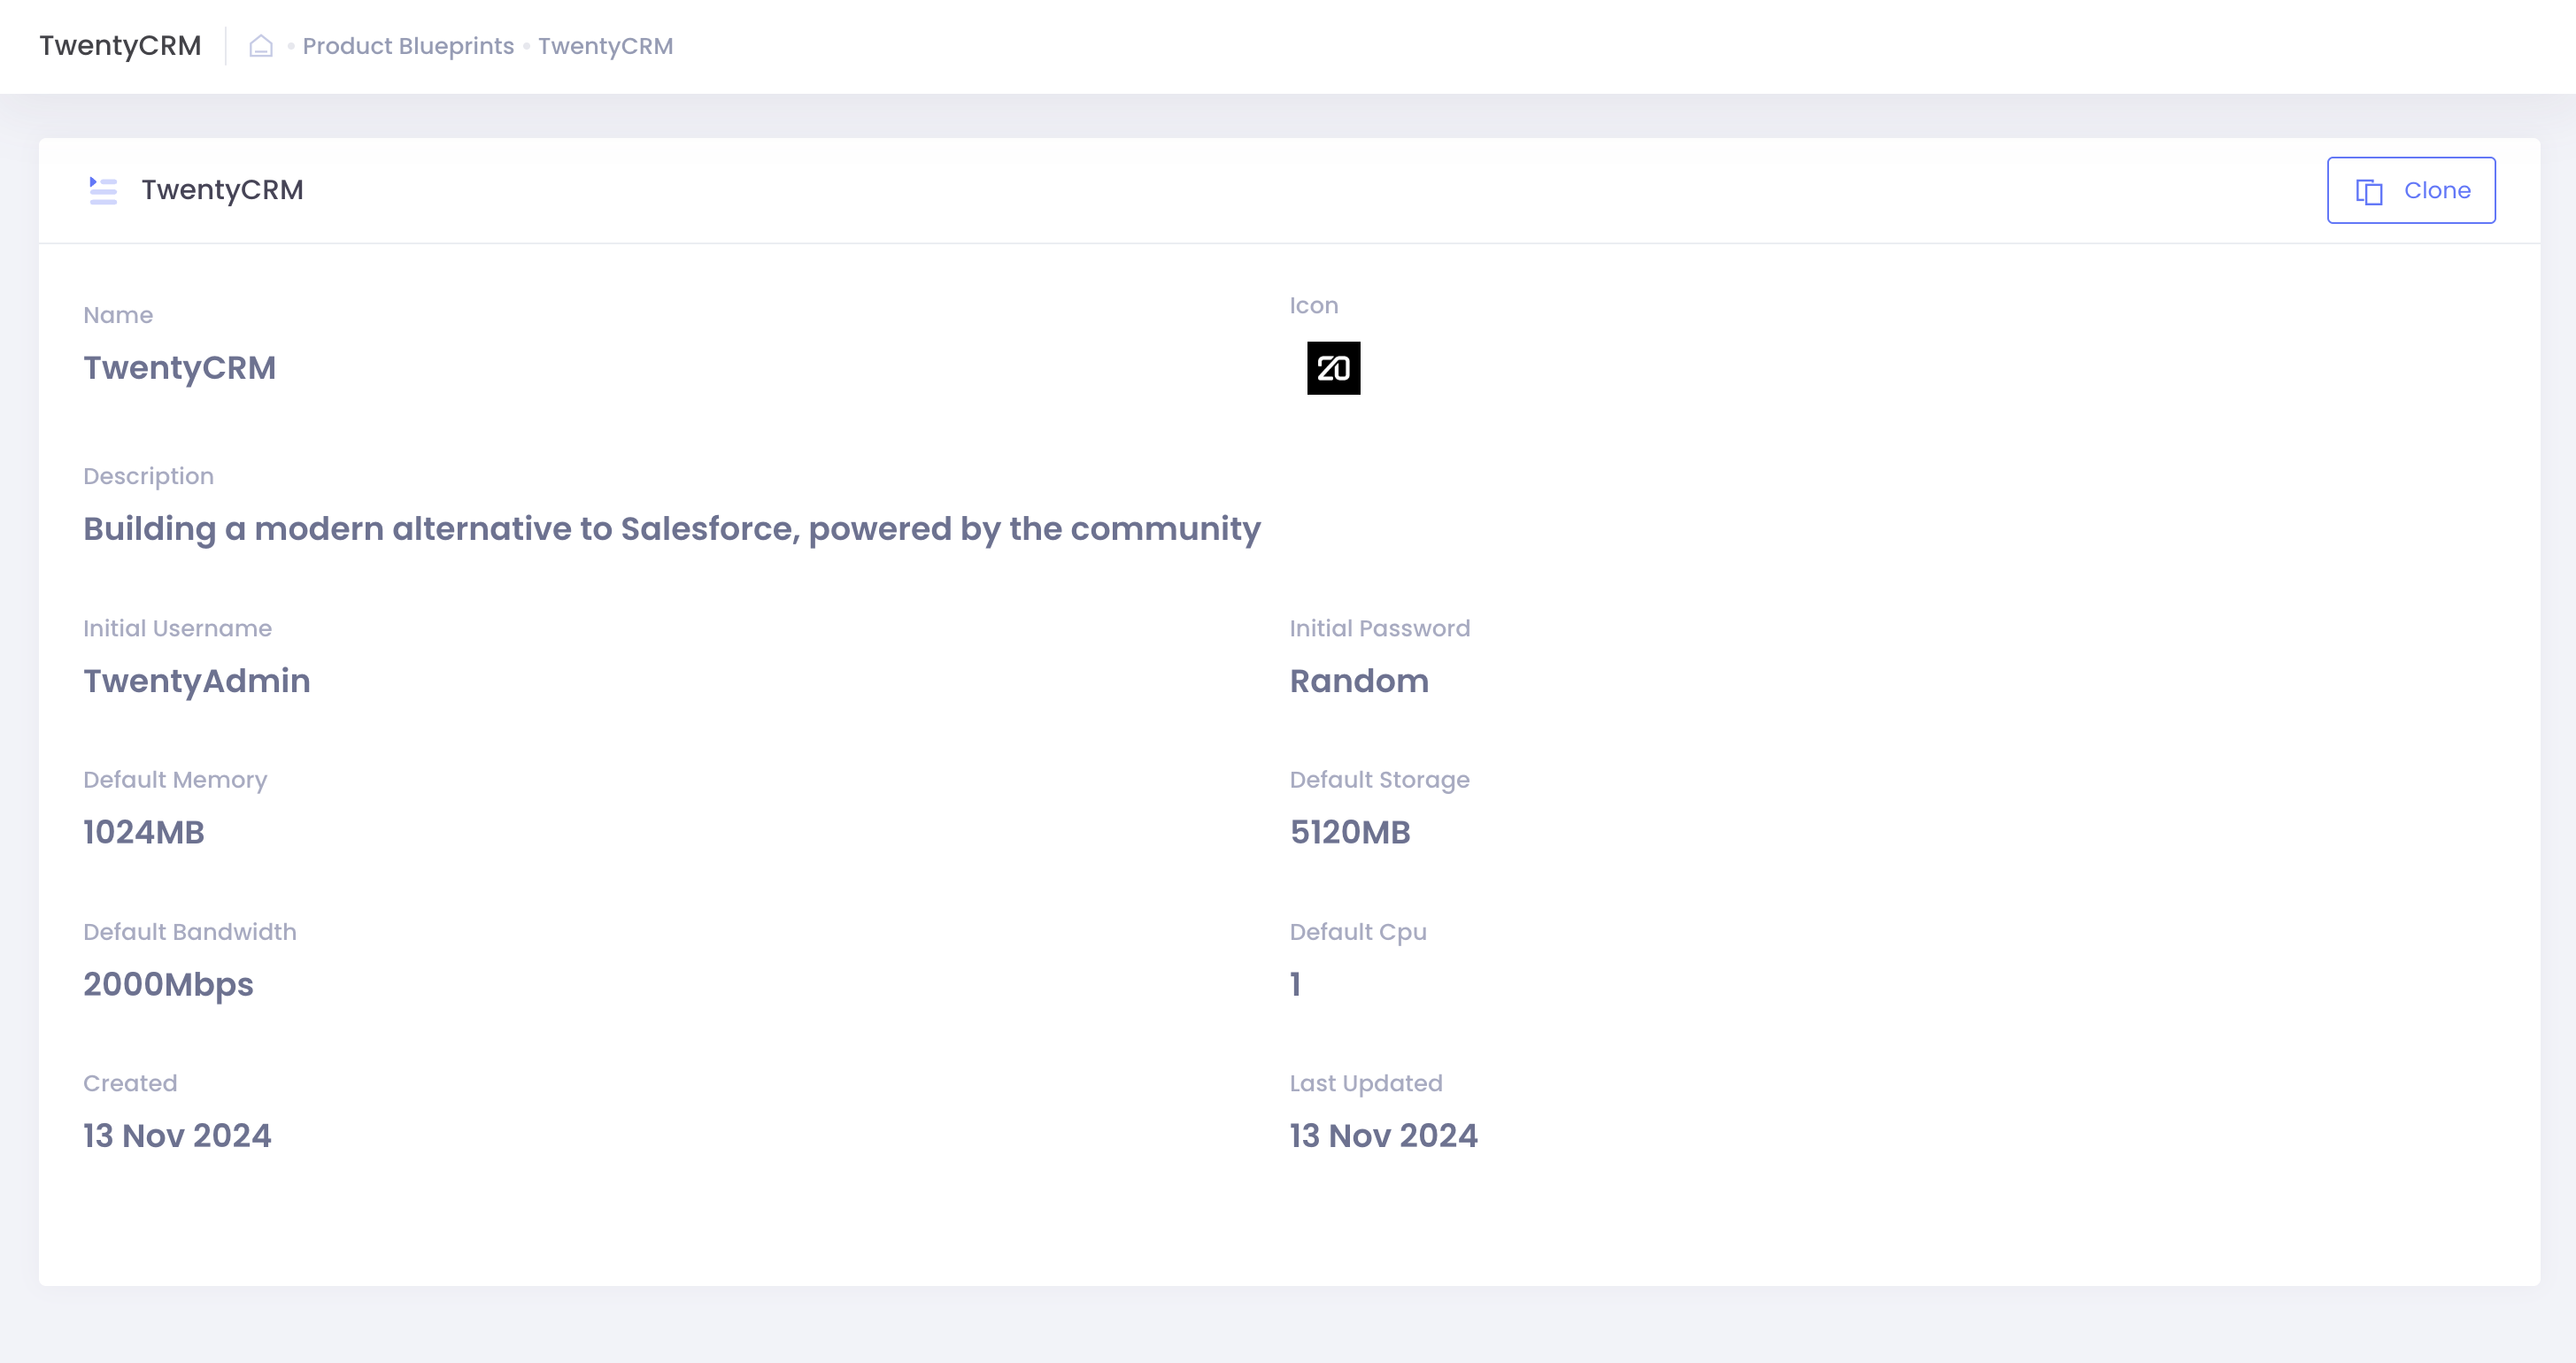The width and height of the screenshot is (2576, 1363).
Task: Open the Product Blueprints breadcrumb link
Action: click(407, 46)
